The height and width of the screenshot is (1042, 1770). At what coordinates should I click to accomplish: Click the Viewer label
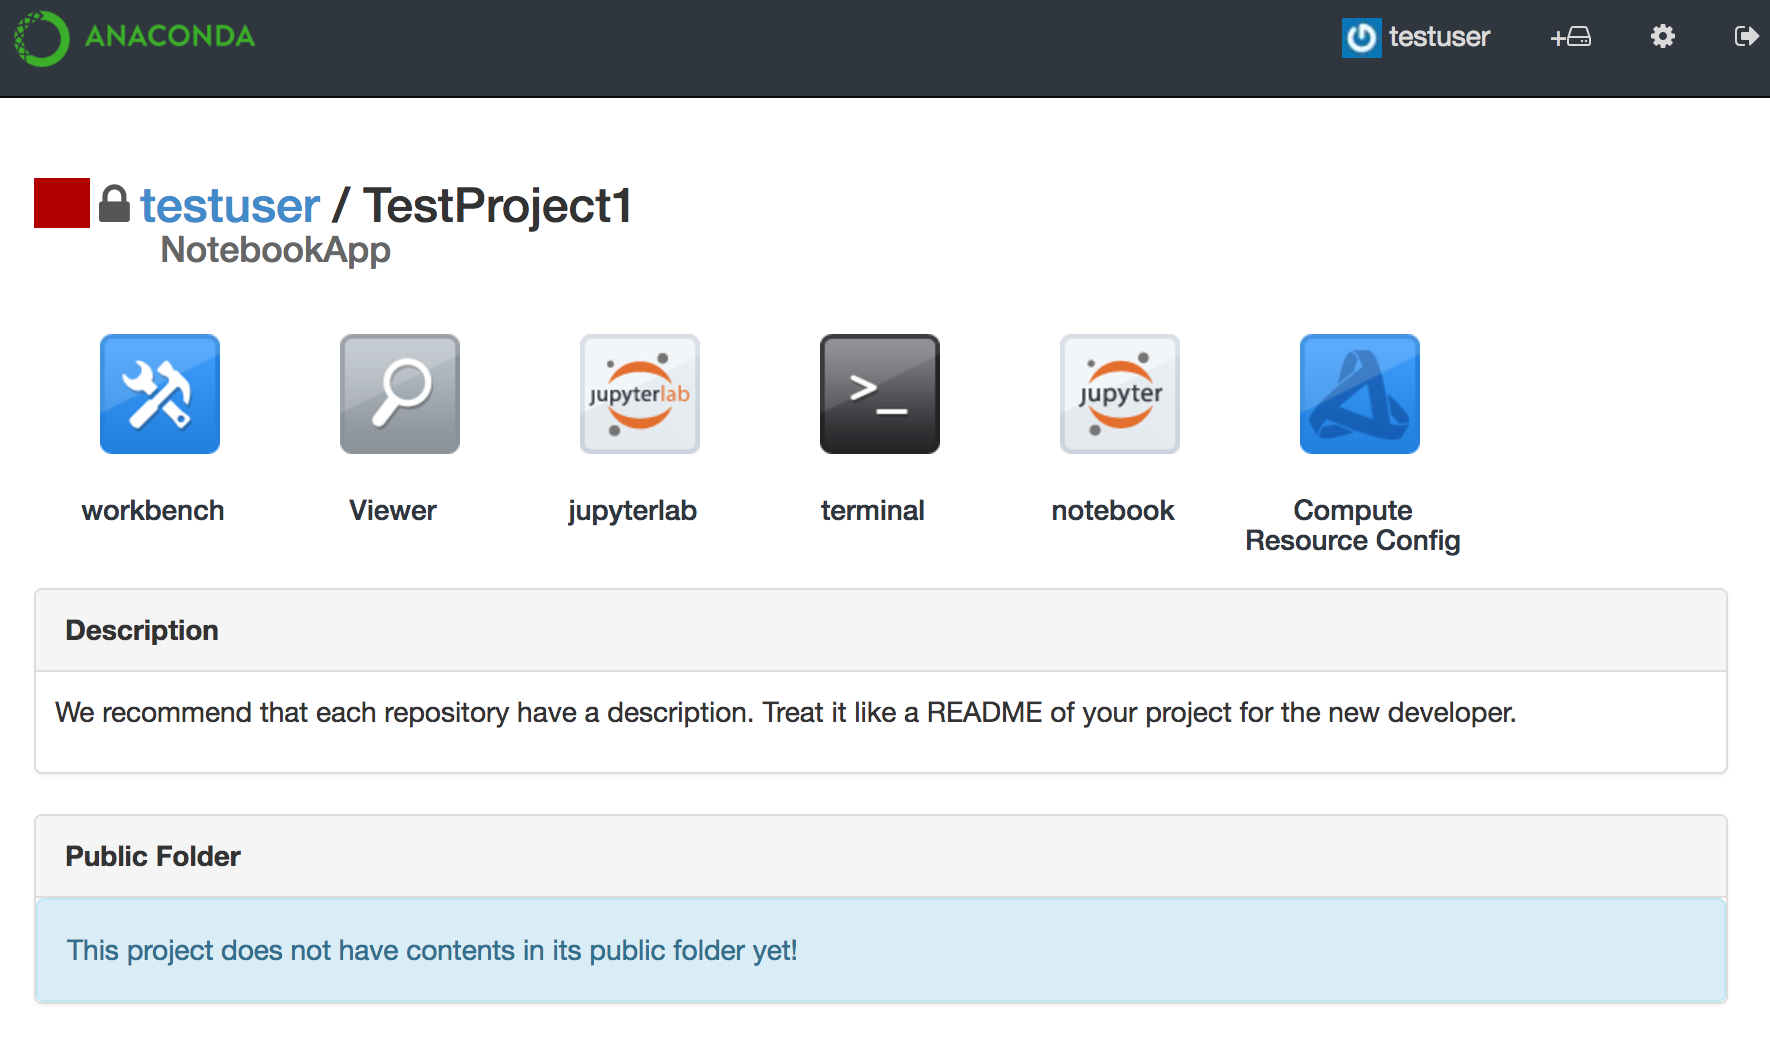pyautogui.click(x=393, y=510)
